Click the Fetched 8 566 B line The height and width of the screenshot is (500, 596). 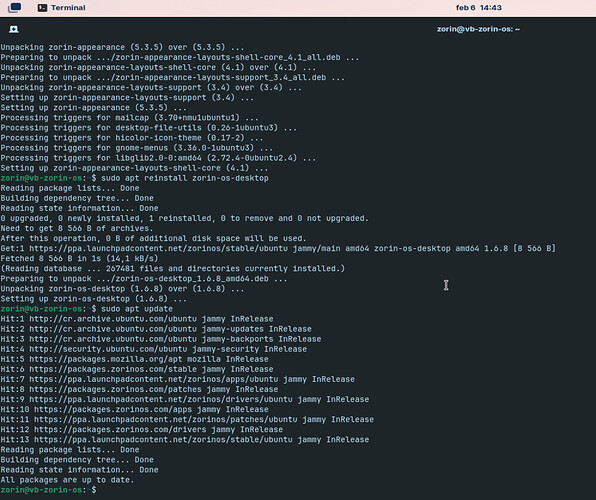coord(79,259)
